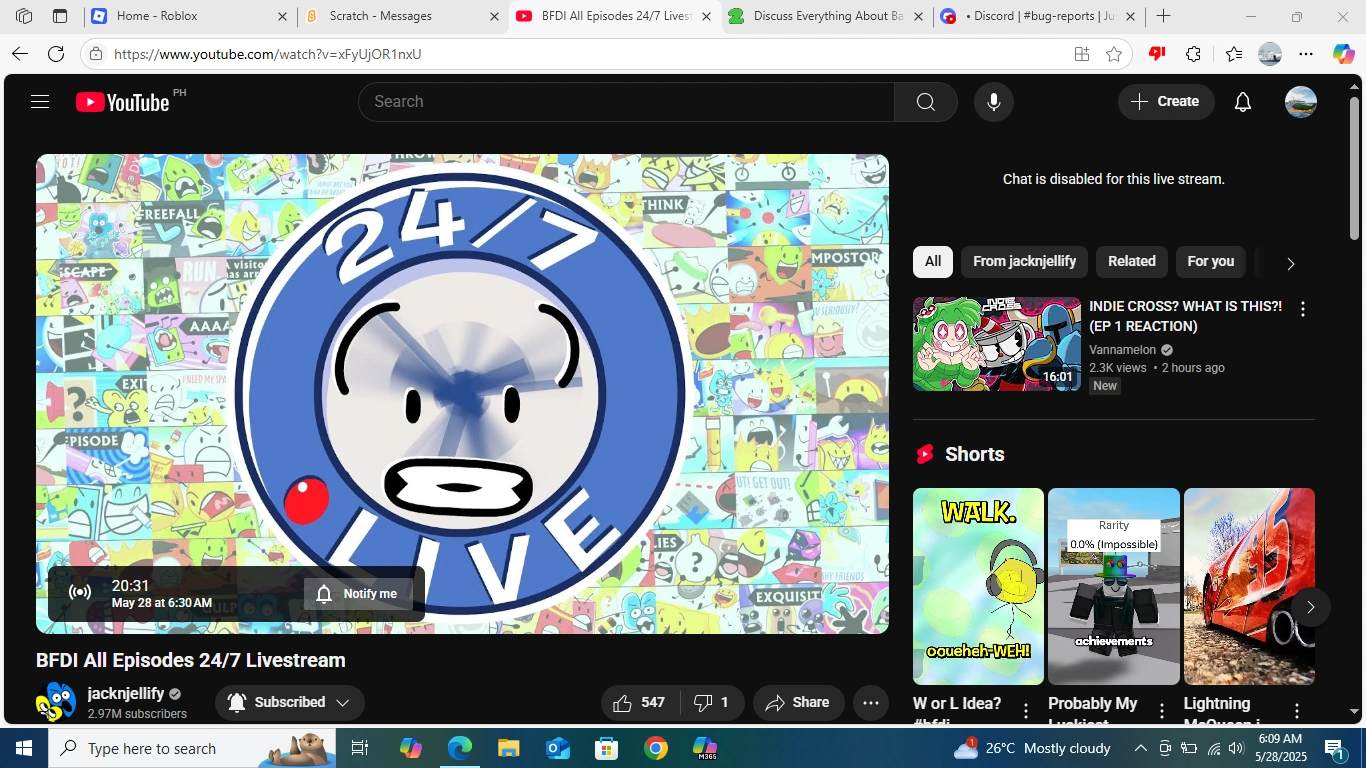Visit the jacknjellify channel page
The height and width of the screenshot is (768, 1366).
126,693
